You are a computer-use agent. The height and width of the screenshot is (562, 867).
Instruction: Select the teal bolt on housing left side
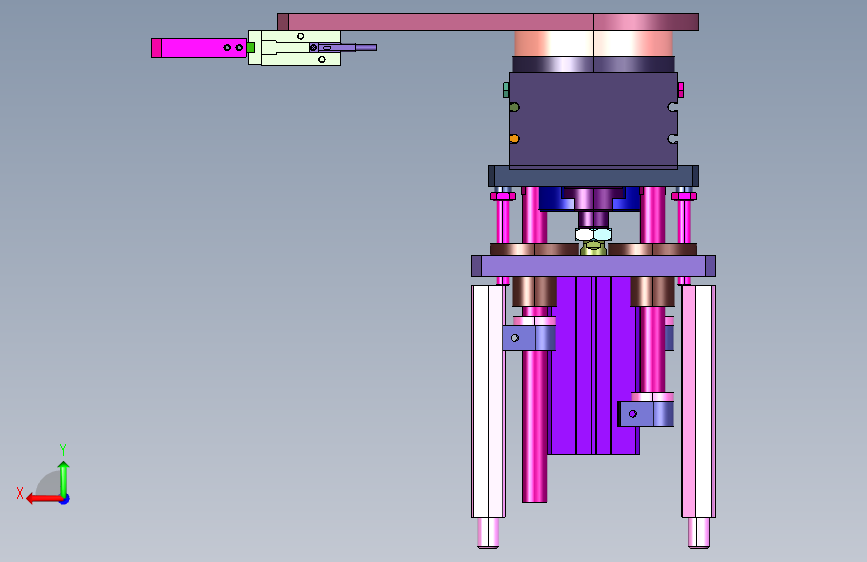click(x=505, y=90)
